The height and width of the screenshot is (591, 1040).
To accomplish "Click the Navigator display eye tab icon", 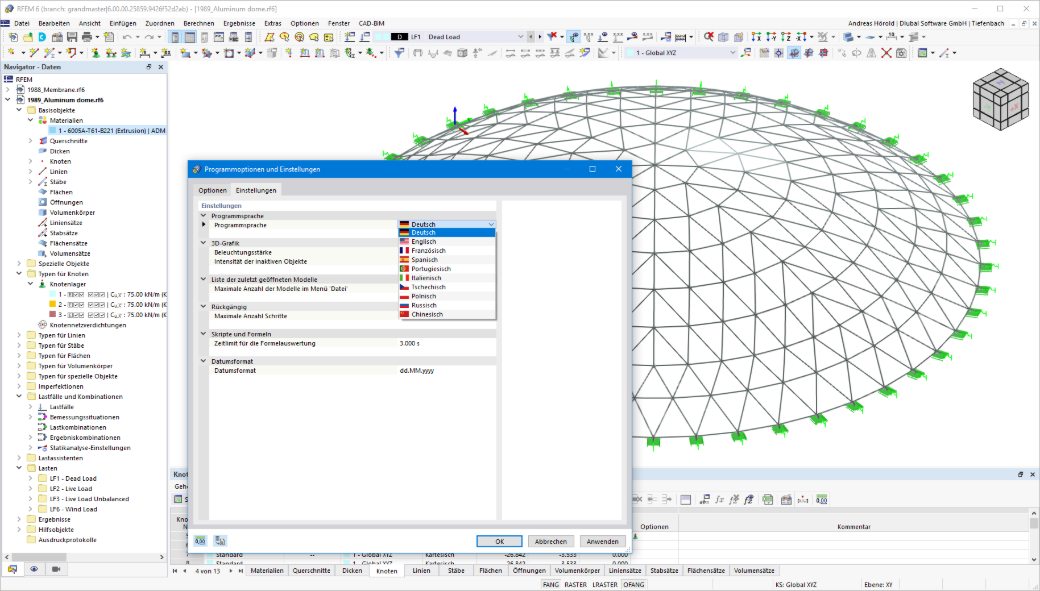I will point(34,569).
